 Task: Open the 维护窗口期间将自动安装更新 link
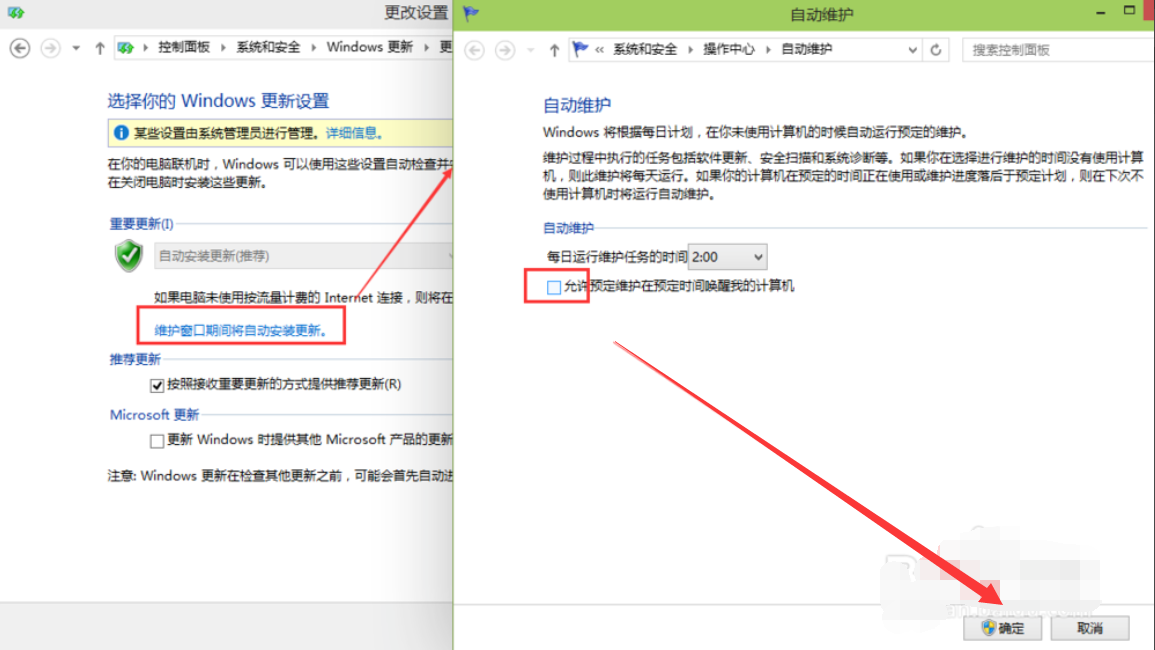(x=240, y=330)
